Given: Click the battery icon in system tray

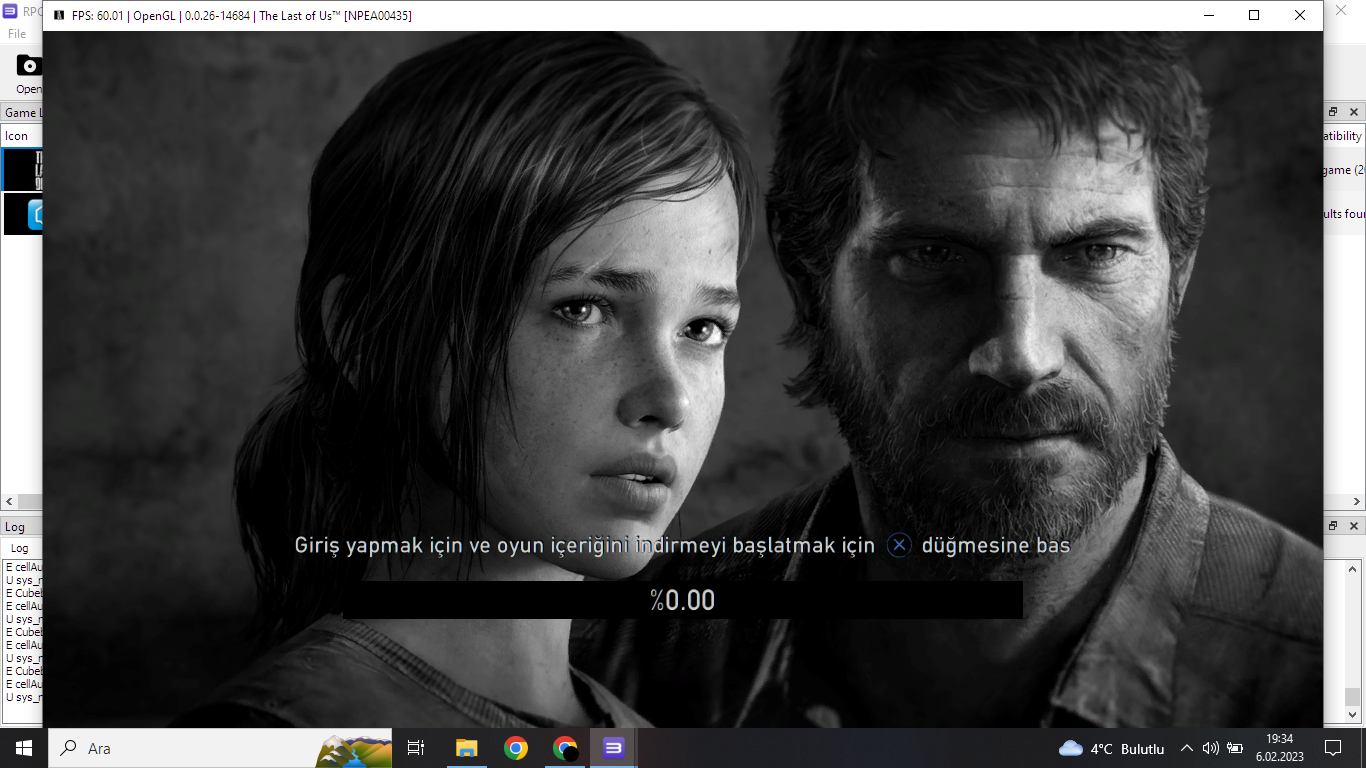Looking at the screenshot, I should click(x=1235, y=748).
